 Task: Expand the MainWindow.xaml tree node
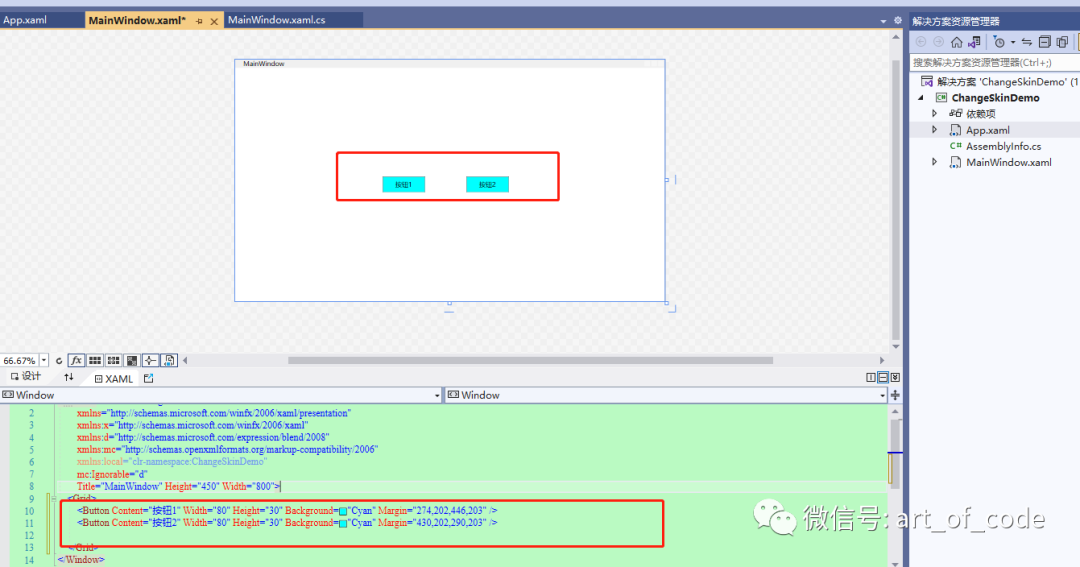click(935, 163)
